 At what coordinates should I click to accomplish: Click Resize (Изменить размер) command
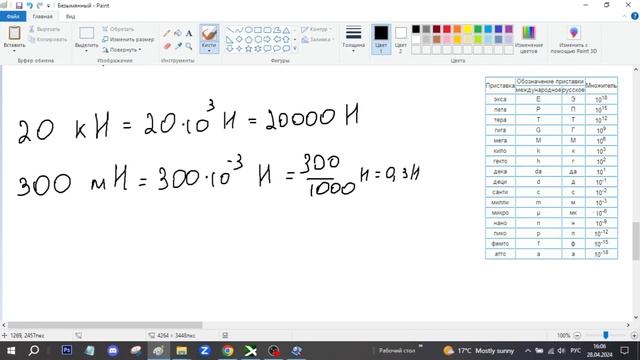tap(128, 40)
